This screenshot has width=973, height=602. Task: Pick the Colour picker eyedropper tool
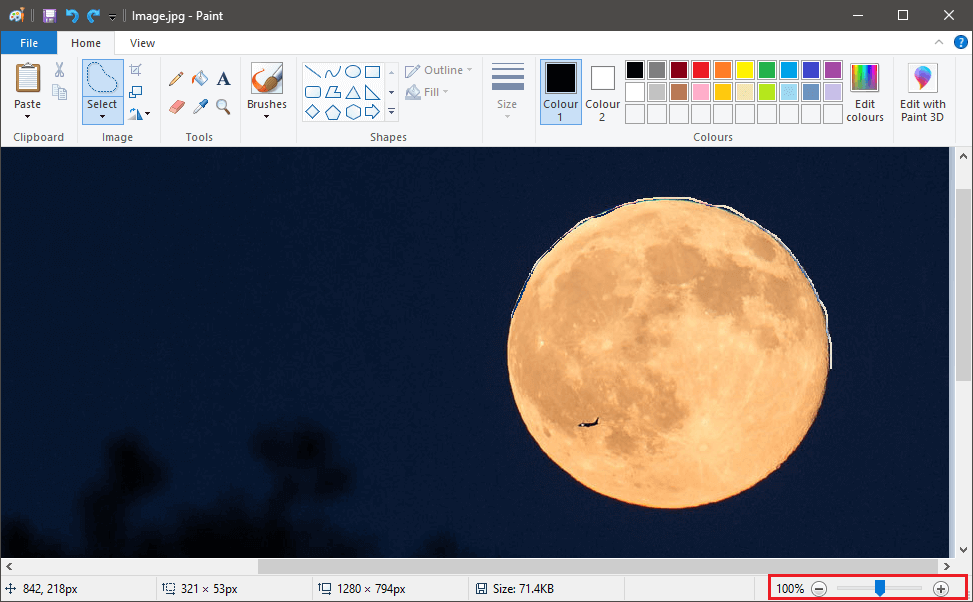(x=200, y=106)
